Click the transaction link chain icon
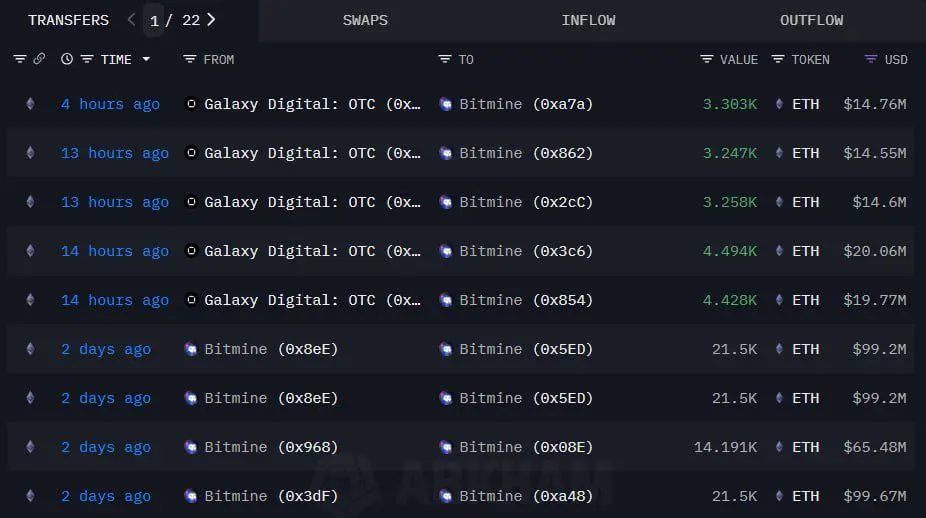 coord(40,58)
